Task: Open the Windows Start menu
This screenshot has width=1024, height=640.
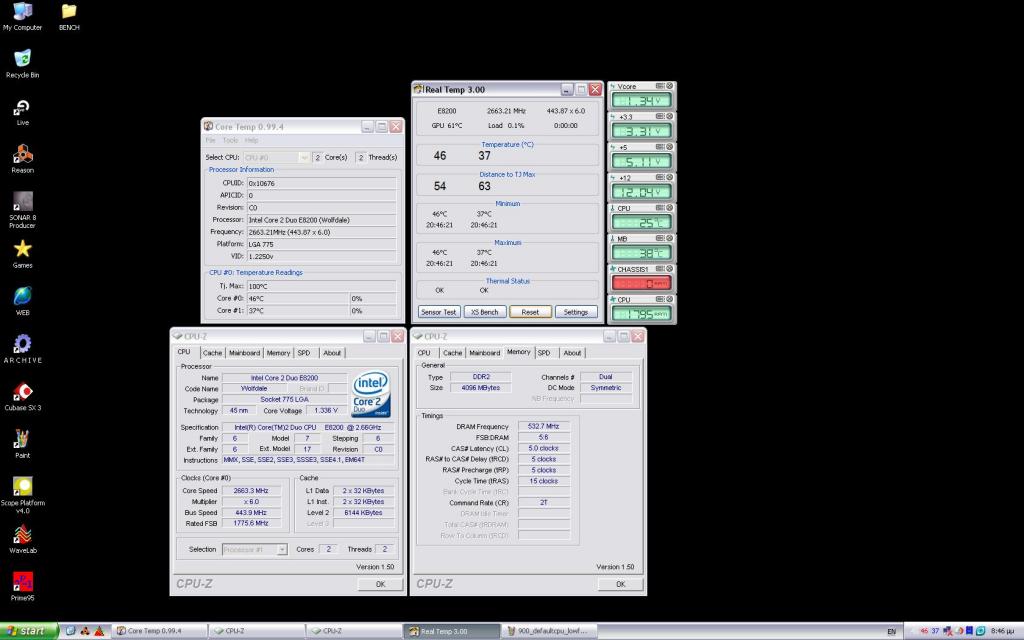Action: (29, 631)
